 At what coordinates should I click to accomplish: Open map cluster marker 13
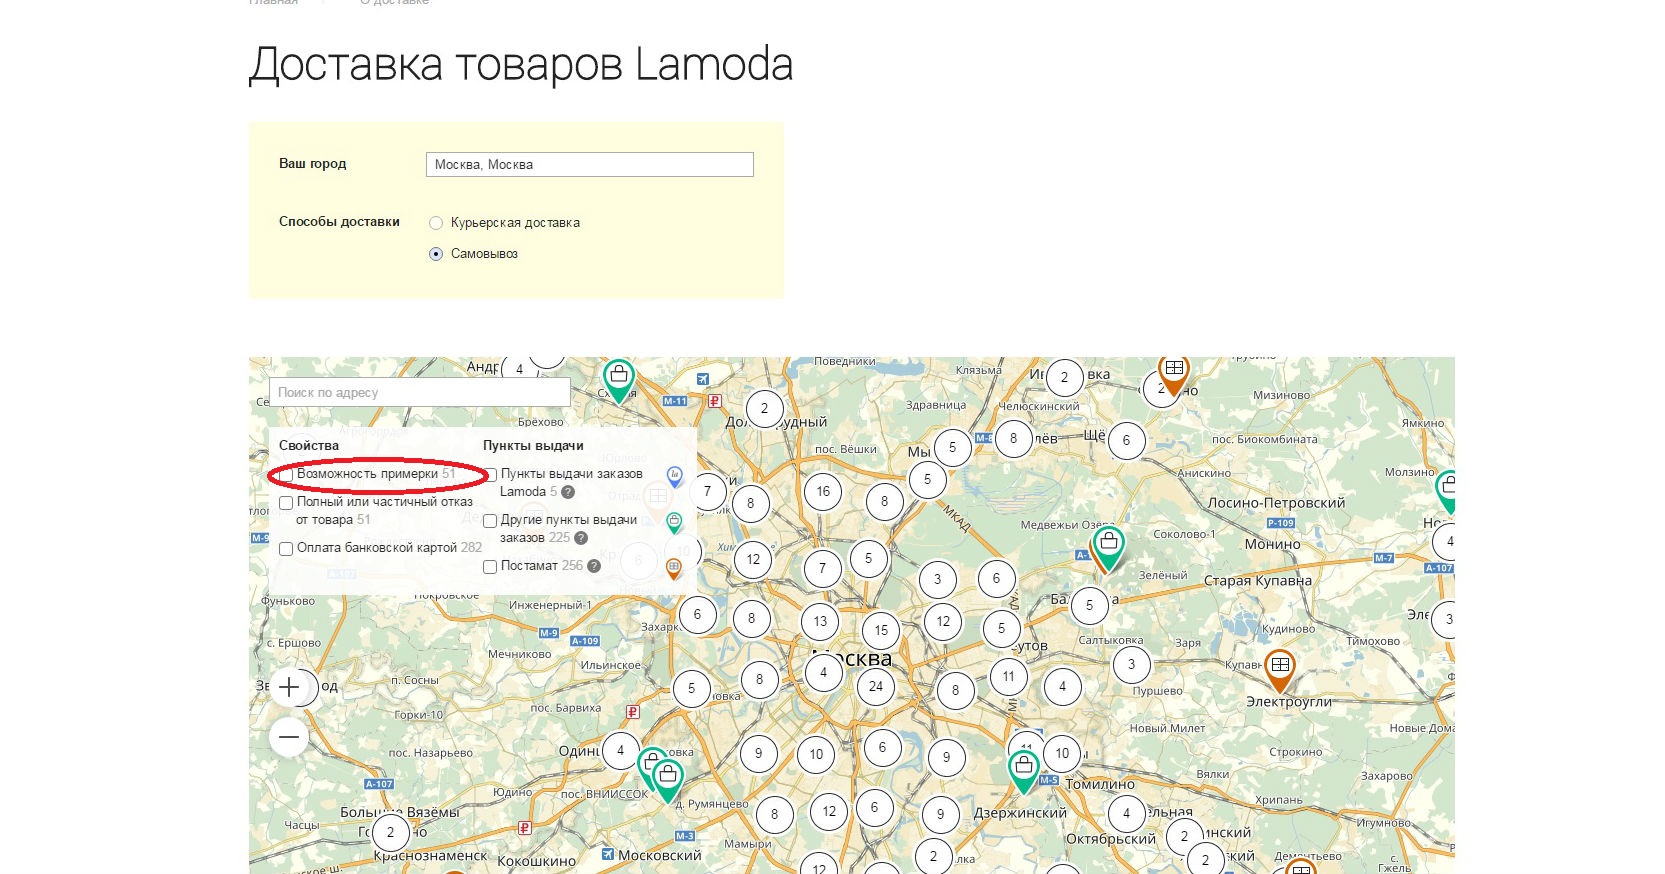coord(820,621)
